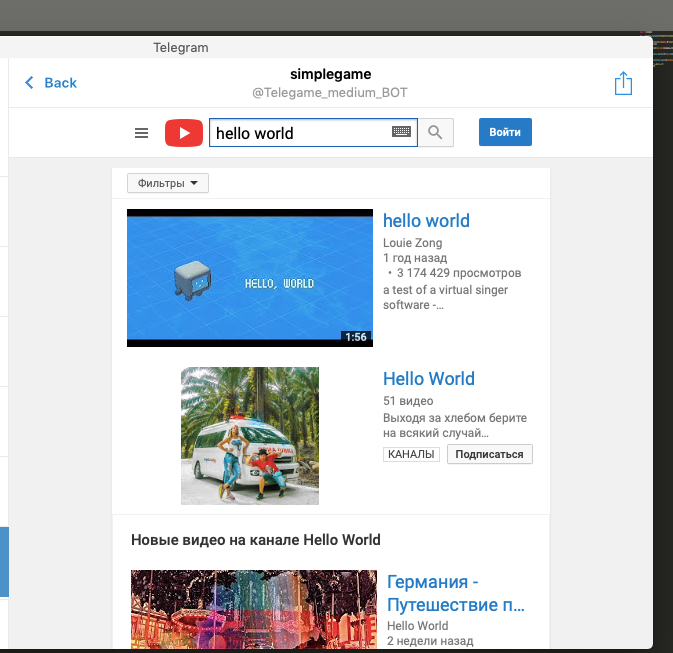Click the '2 недели назад' text
The width and height of the screenshot is (673, 653).
coord(430,641)
